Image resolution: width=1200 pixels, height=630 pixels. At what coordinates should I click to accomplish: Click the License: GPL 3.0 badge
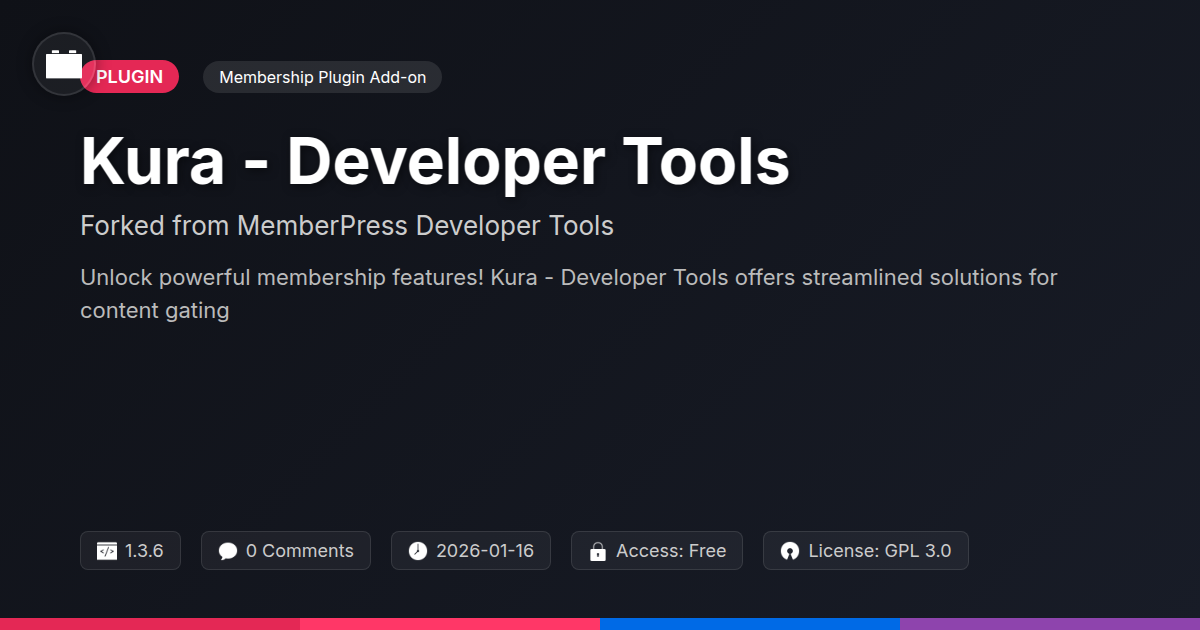866,551
